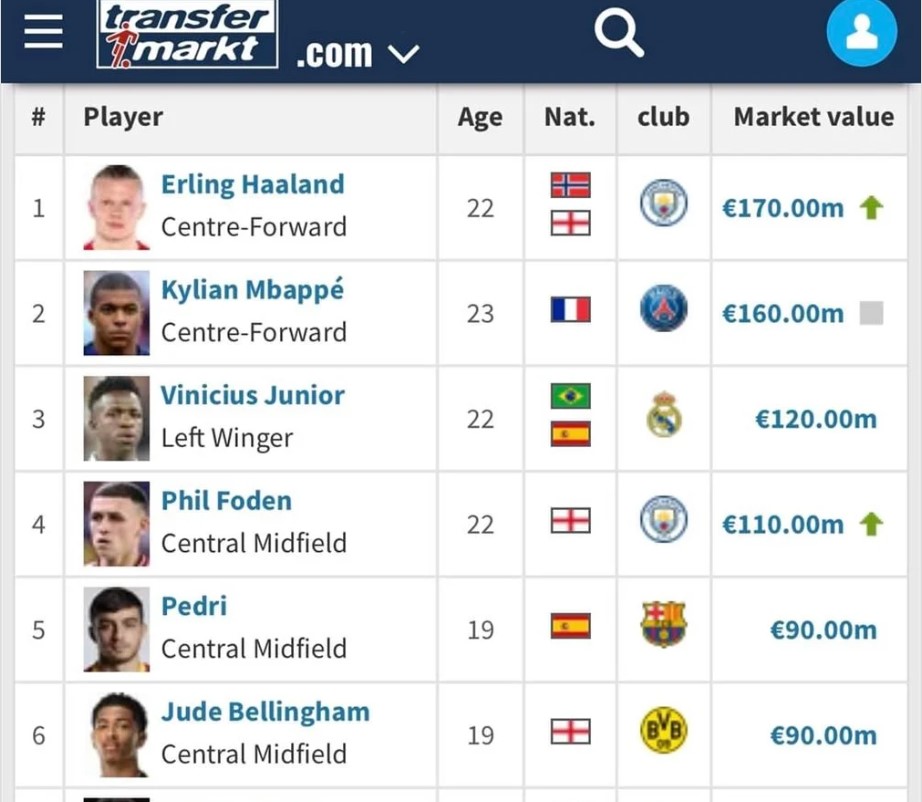The width and height of the screenshot is (922, 802).
Task: Open the hamburger menu
Action: click(x=43, y=32)
